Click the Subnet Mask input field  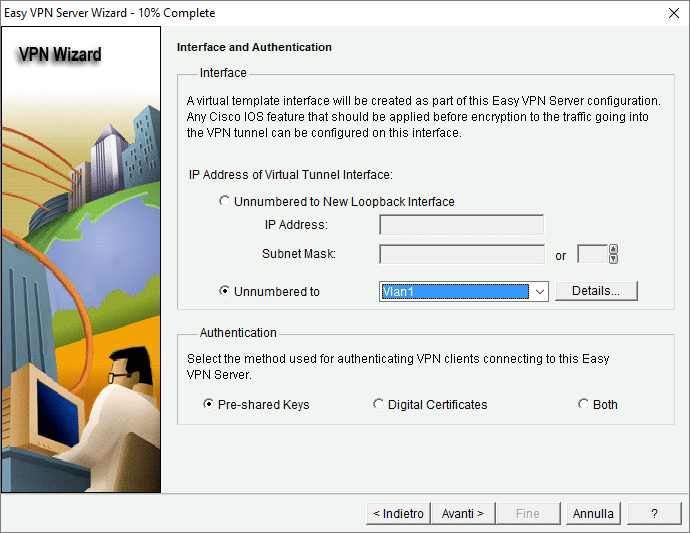[462, 254]
